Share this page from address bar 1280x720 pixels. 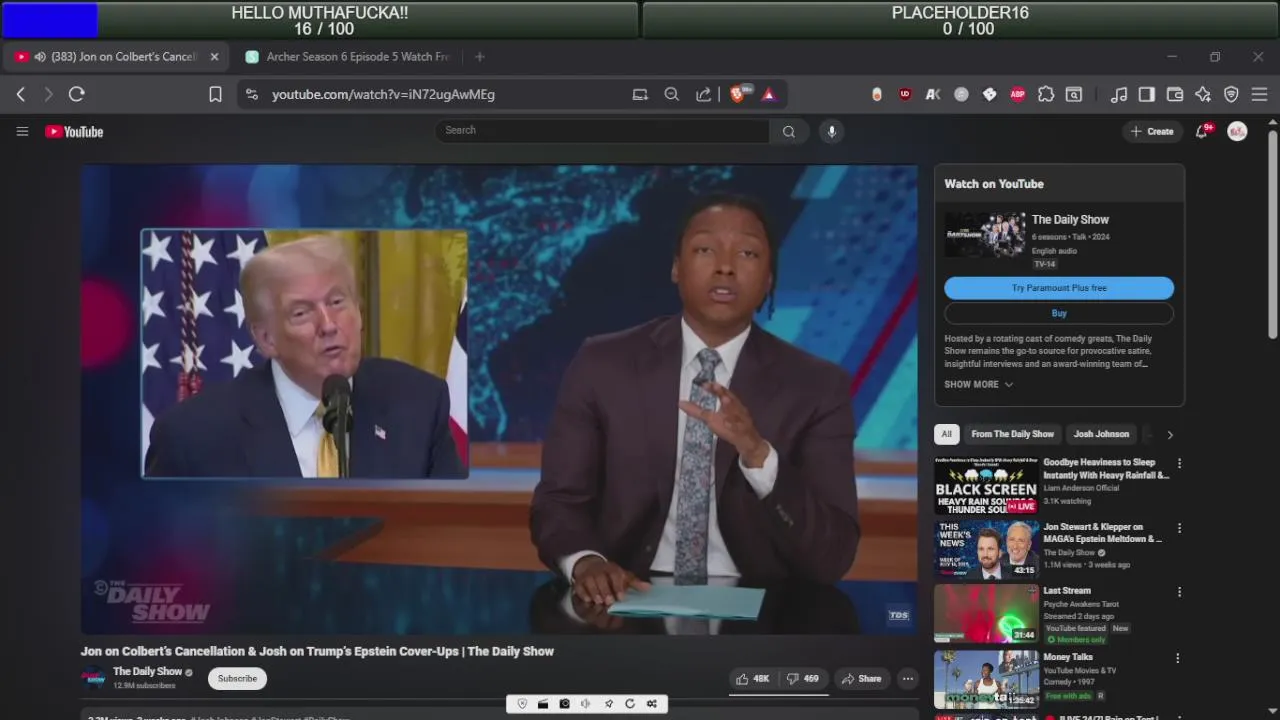pyautogui.click(x=704, y=94)
